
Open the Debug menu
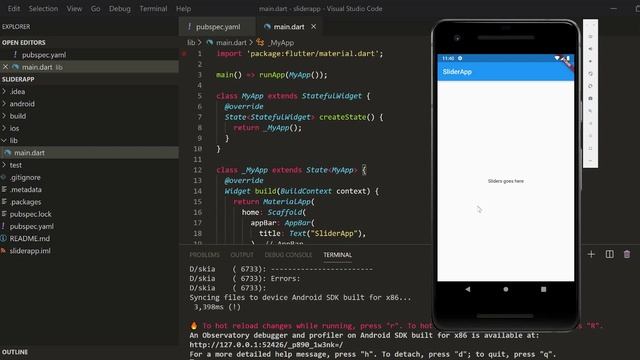point(120,9)
